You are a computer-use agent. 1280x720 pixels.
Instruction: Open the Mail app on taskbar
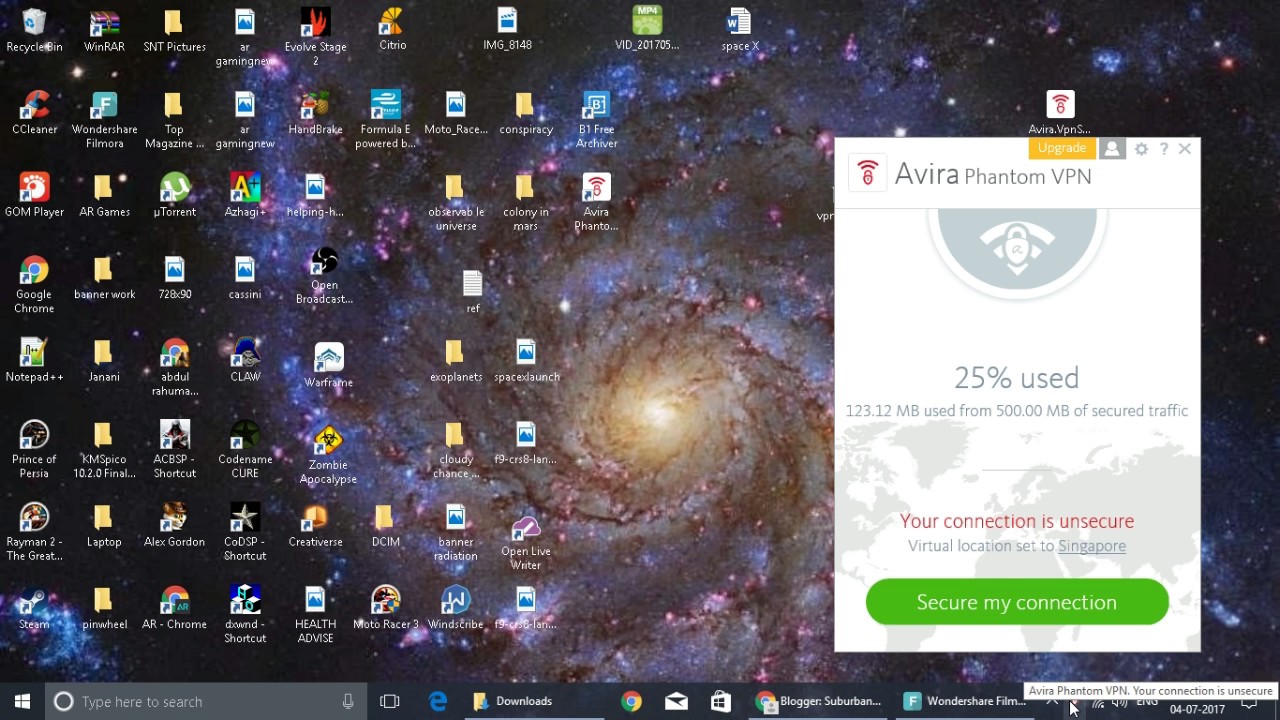(676, 701)
